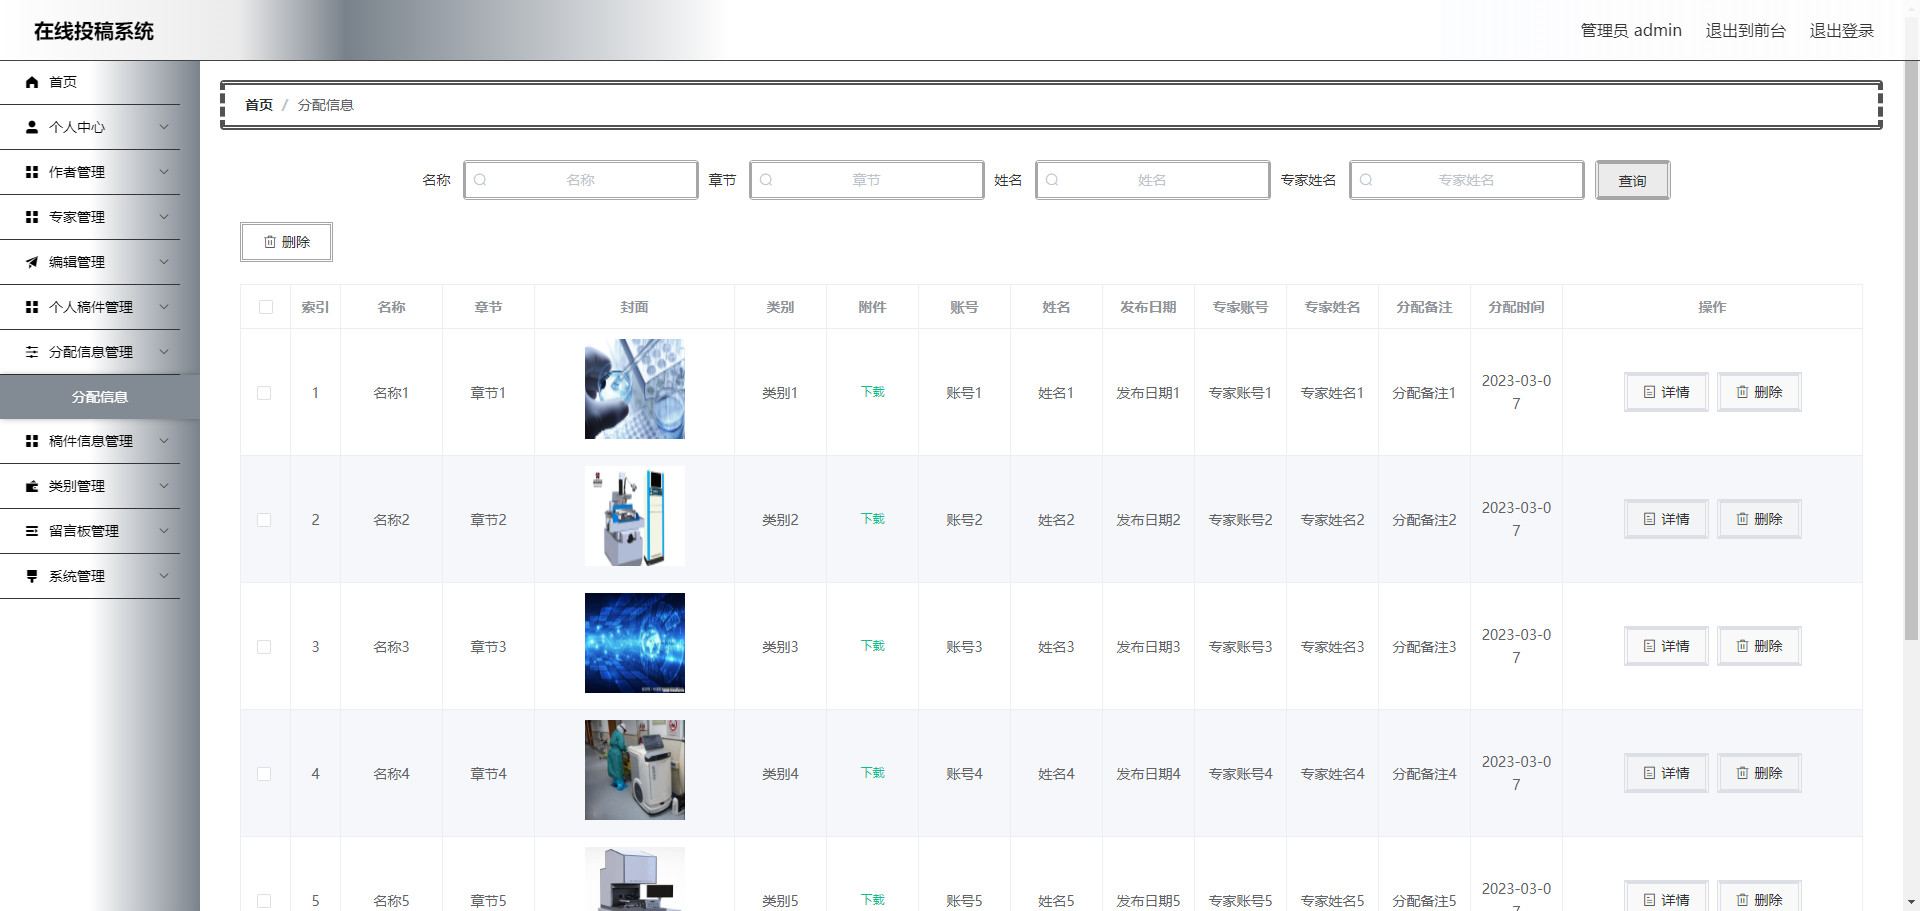
Task: Click the trash icon on the bulk 删除 button
Action: (x=270, y=242)
